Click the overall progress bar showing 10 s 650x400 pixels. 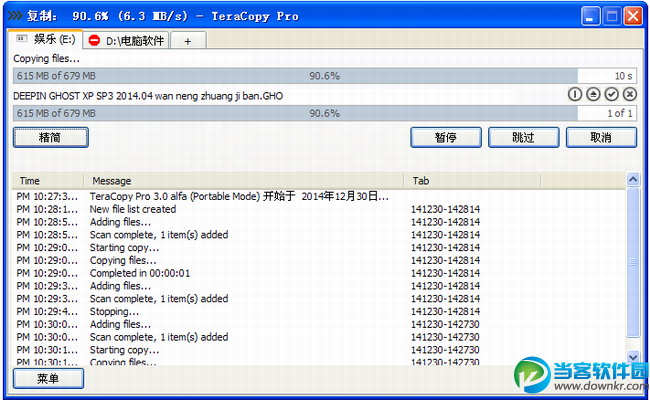[325, 76]
